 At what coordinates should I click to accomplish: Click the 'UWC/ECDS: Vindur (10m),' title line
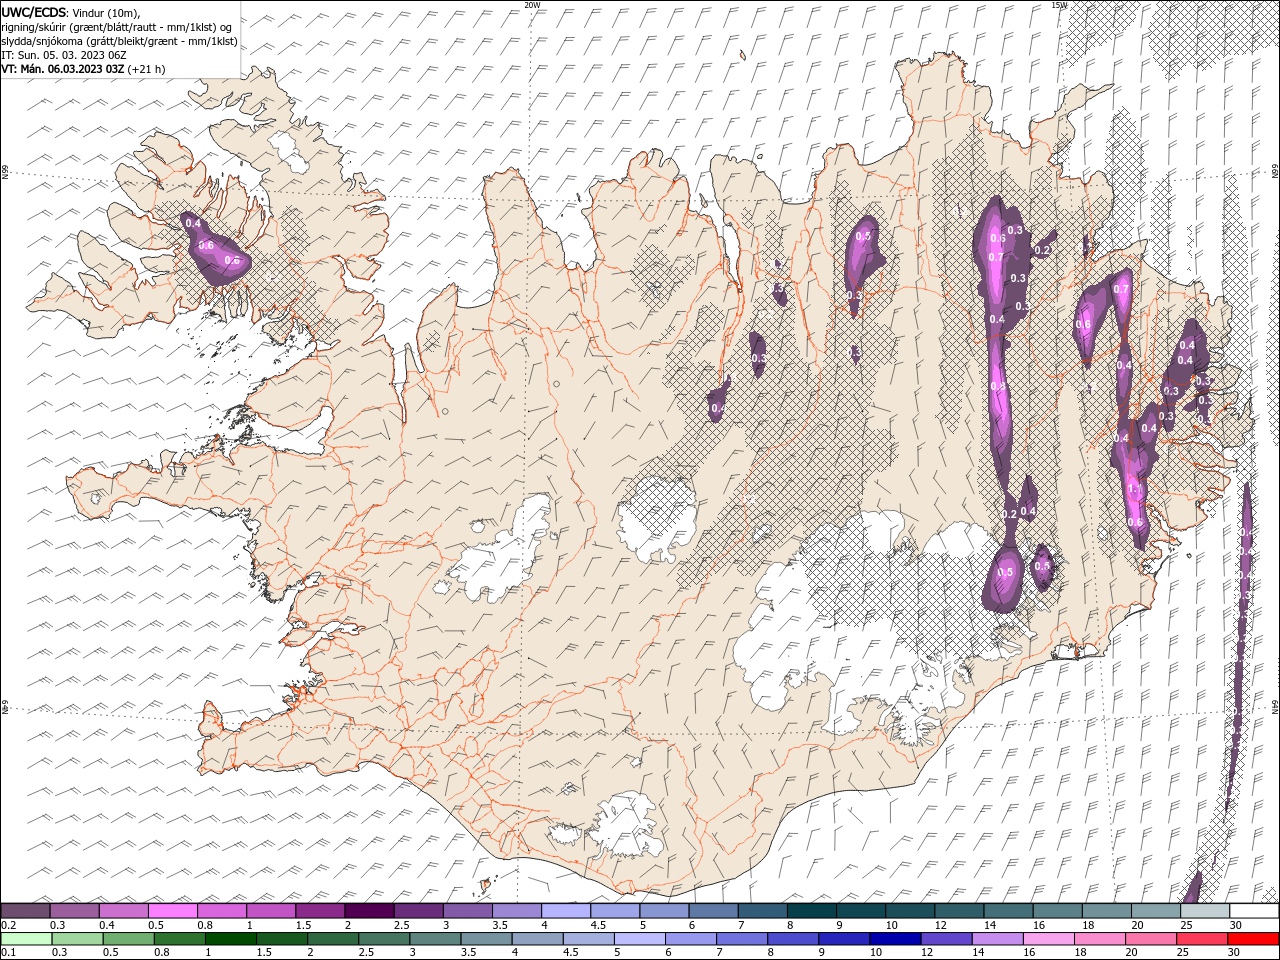[x=71, y=12]
